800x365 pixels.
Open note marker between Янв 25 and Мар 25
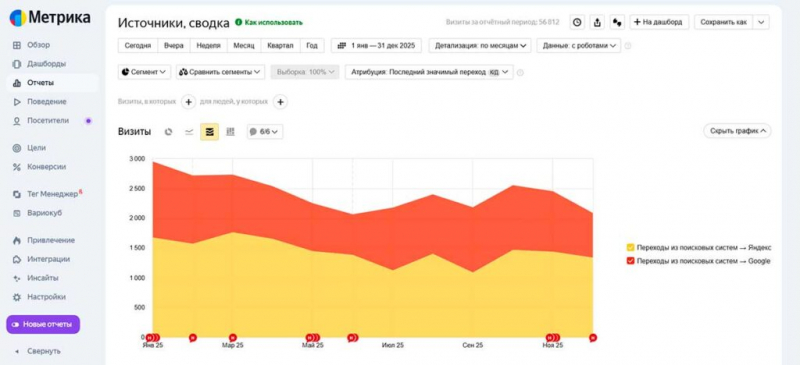(193, 337)
